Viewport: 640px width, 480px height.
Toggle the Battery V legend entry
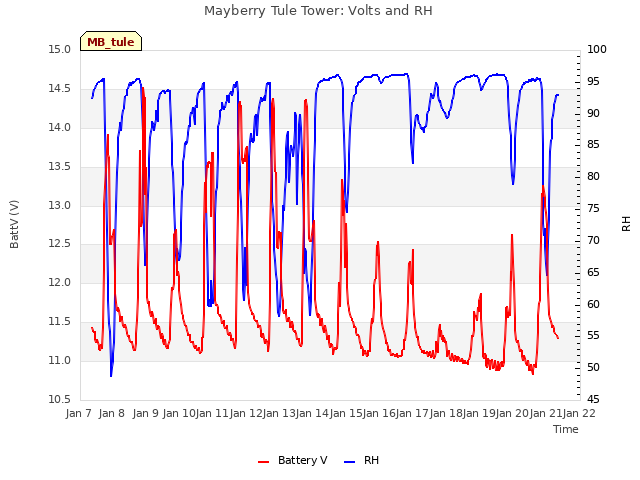[x=292, y=460]
